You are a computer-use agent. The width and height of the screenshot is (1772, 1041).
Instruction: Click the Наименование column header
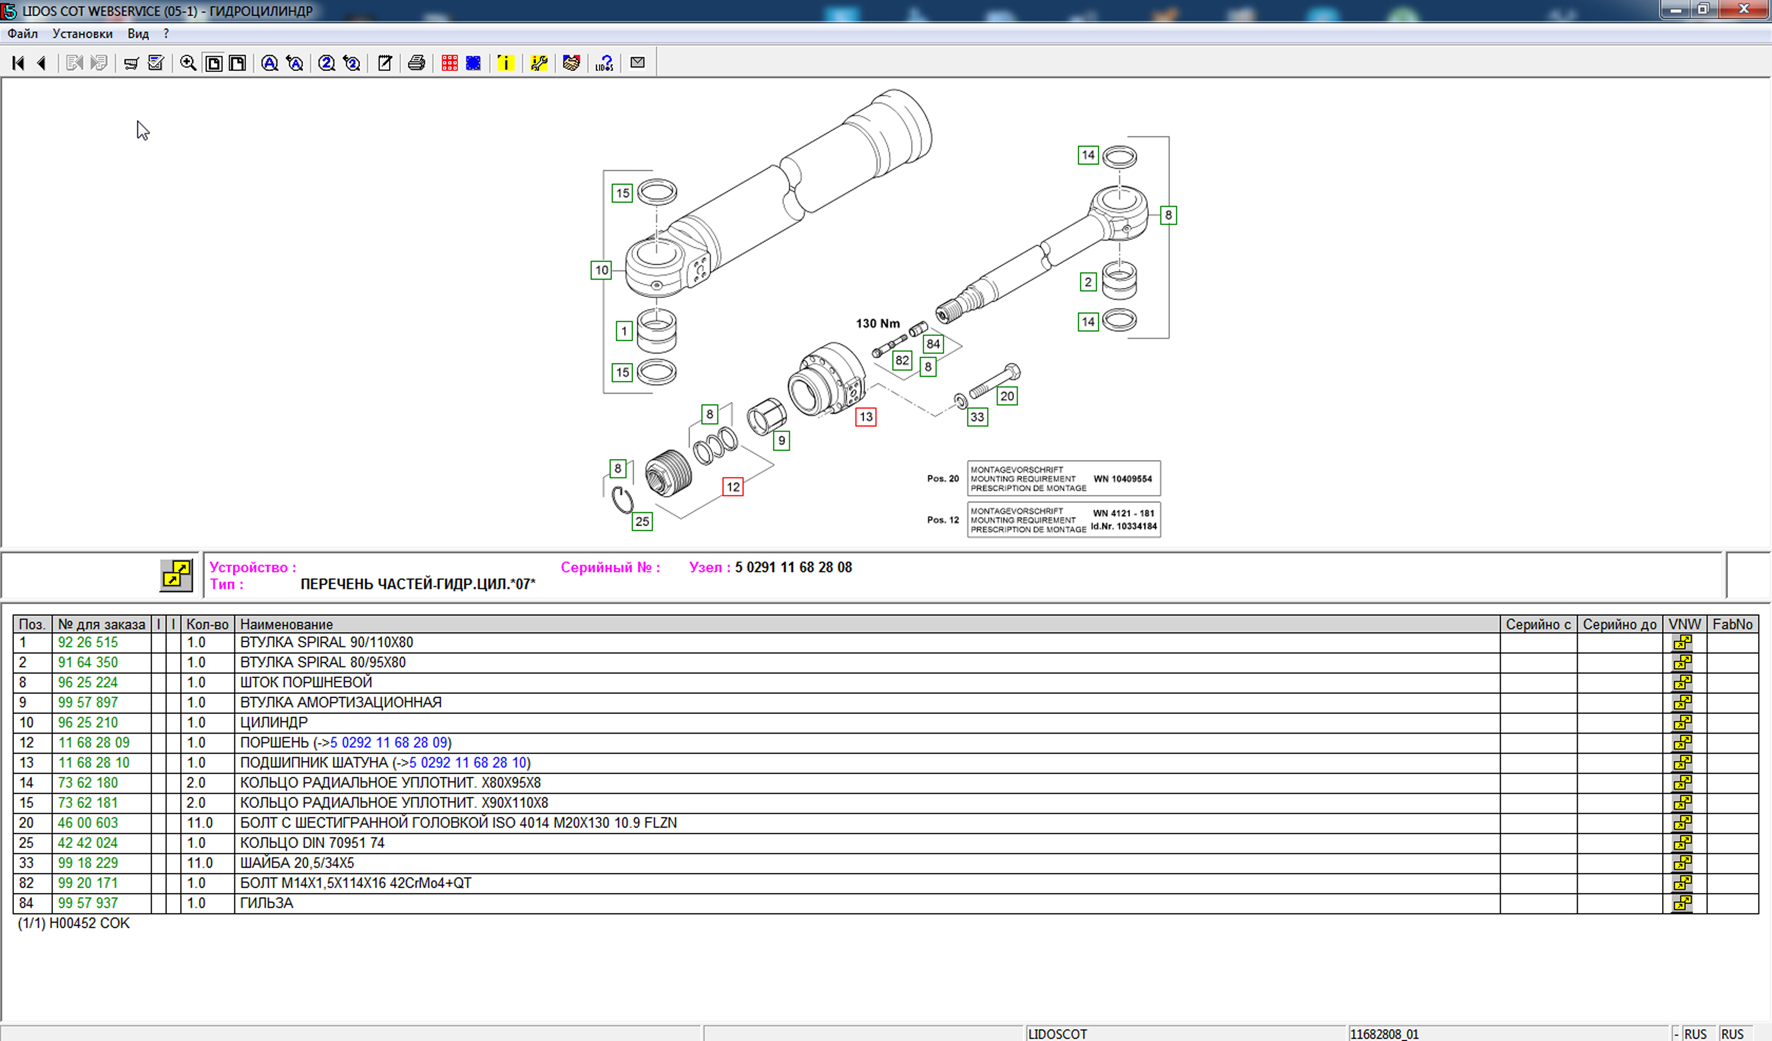pos(286,624)
